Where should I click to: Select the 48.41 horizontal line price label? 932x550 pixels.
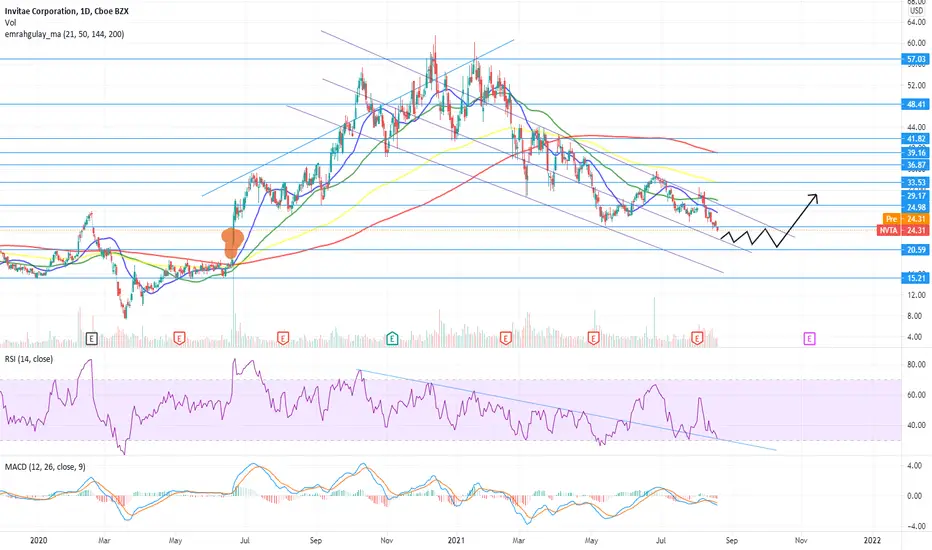point(916,104)
